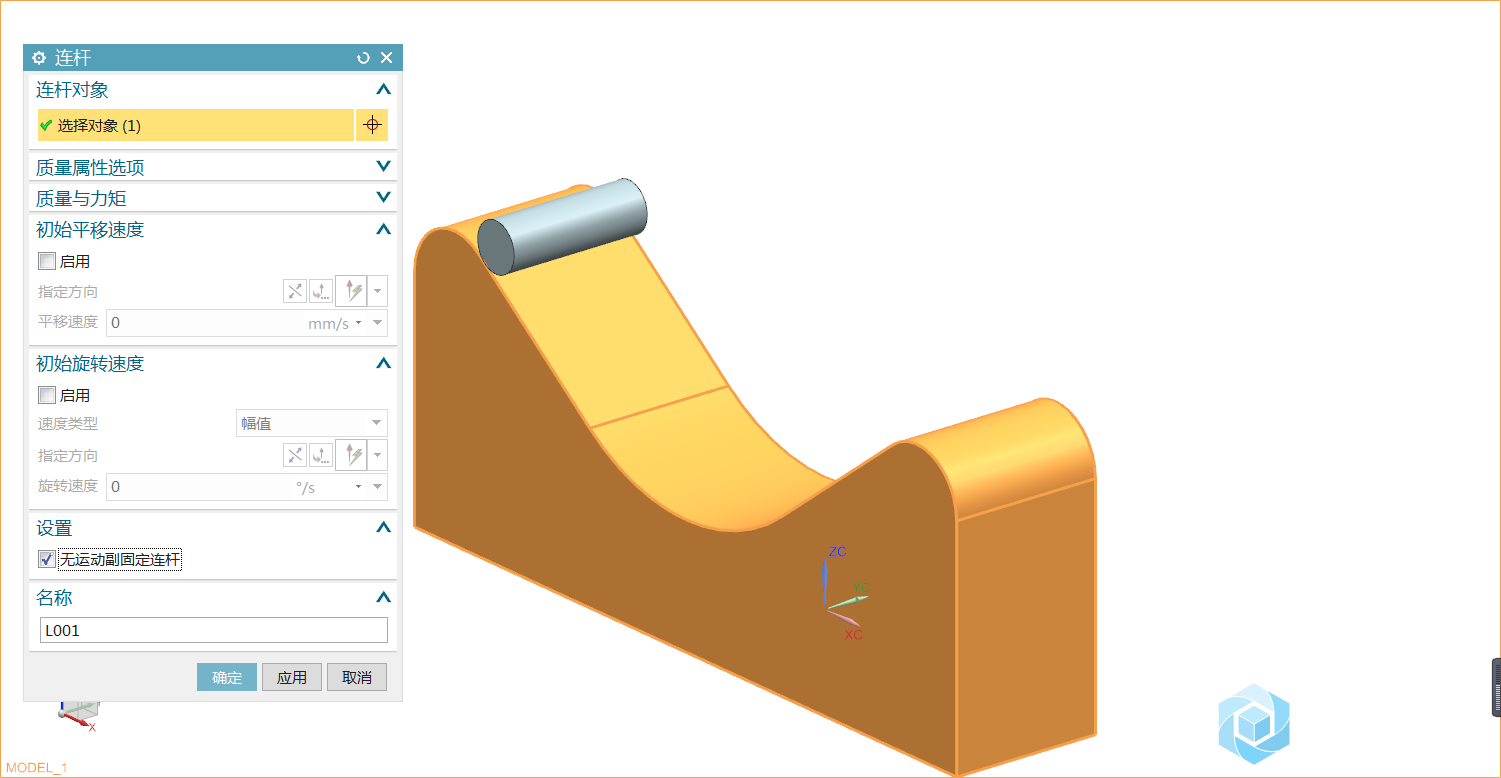
Task: Click the L001 name field
Action: (213, 630)
